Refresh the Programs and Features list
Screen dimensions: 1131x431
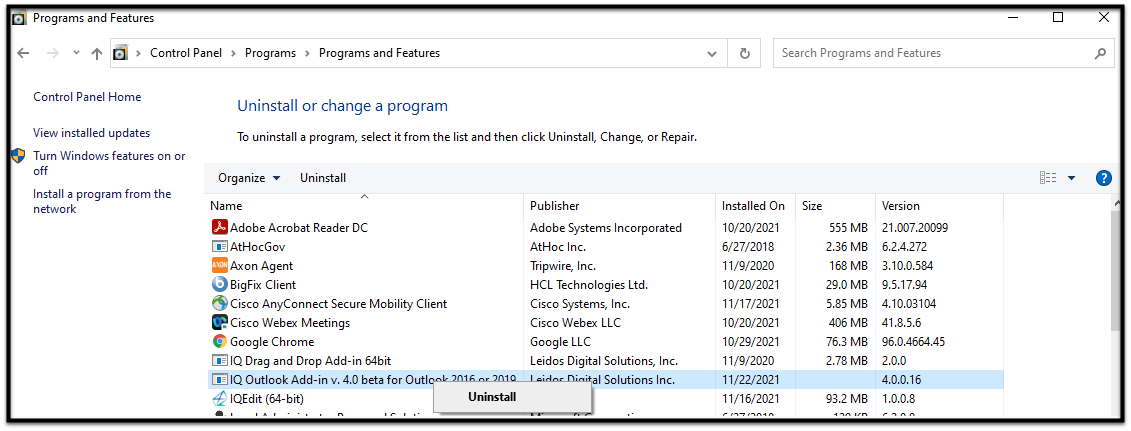tap(744, 53)
